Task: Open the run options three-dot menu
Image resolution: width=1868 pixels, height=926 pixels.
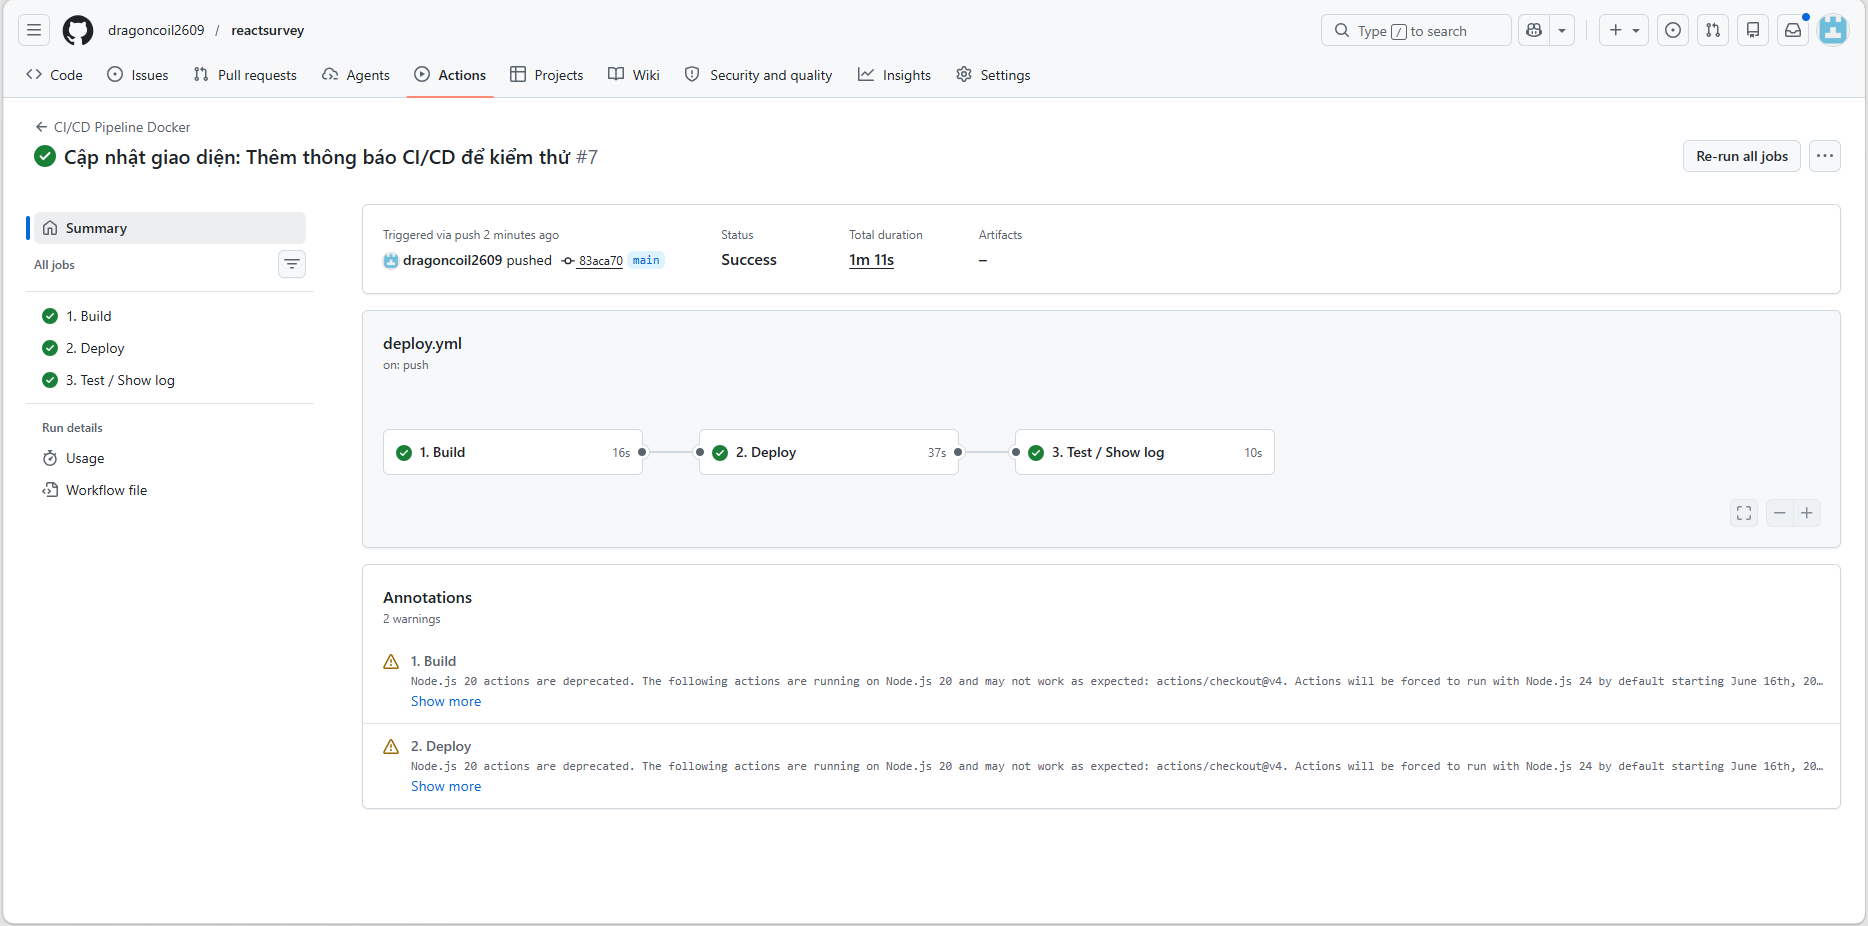Action: click(1825, 156)
